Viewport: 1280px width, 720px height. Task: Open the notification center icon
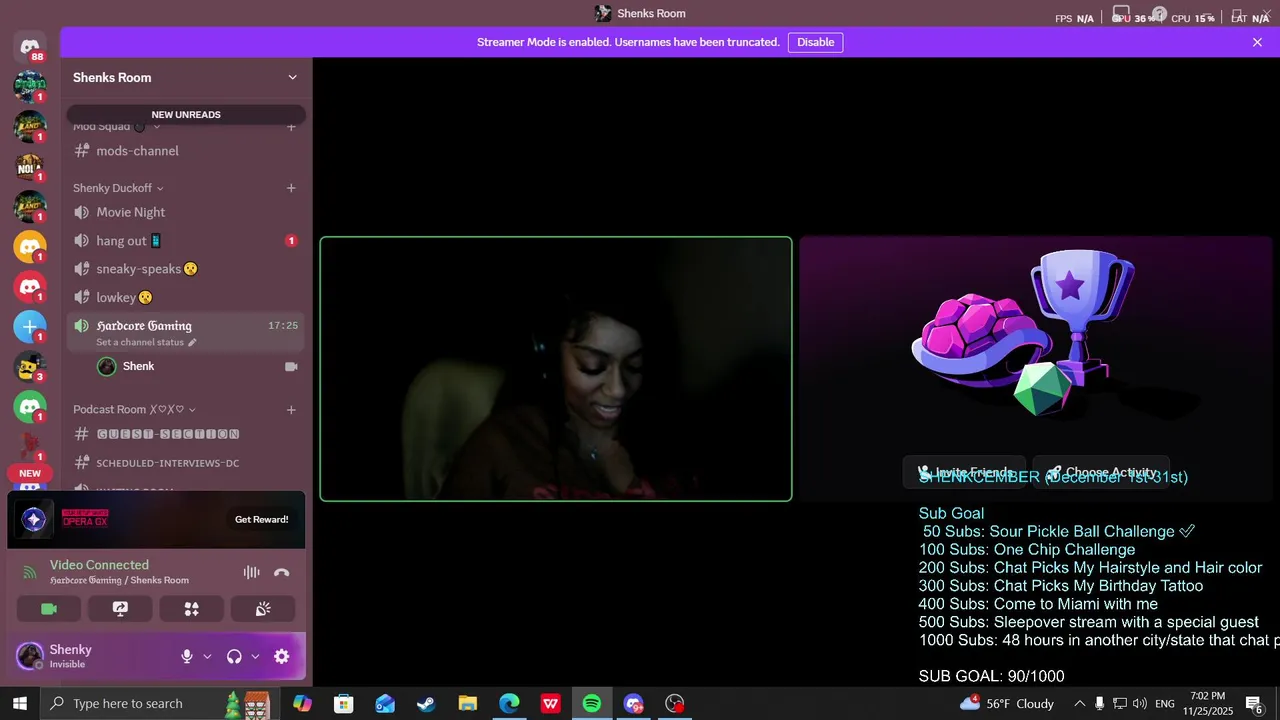pos(1254,703)
